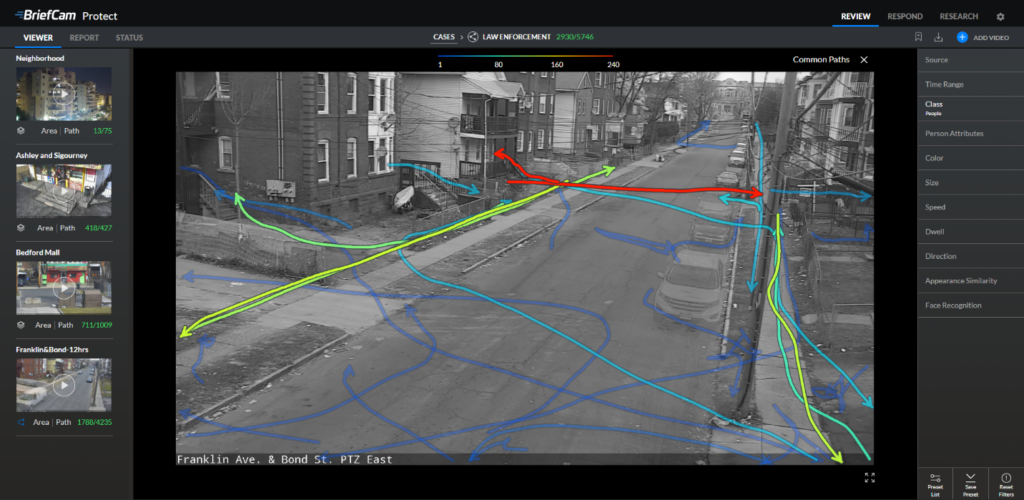Viewport: 1024px width, 500px height.
Task: Click the Cases breadcrumb link
Action: click(444, 37)
